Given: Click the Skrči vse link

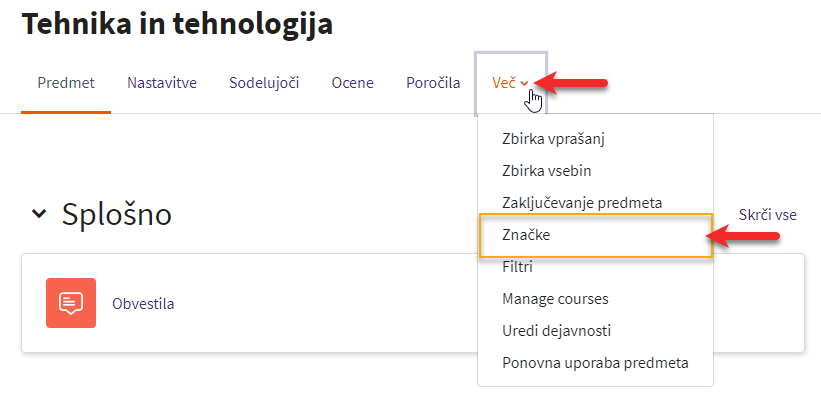Looking at the screenshot, I should (768, 214).
